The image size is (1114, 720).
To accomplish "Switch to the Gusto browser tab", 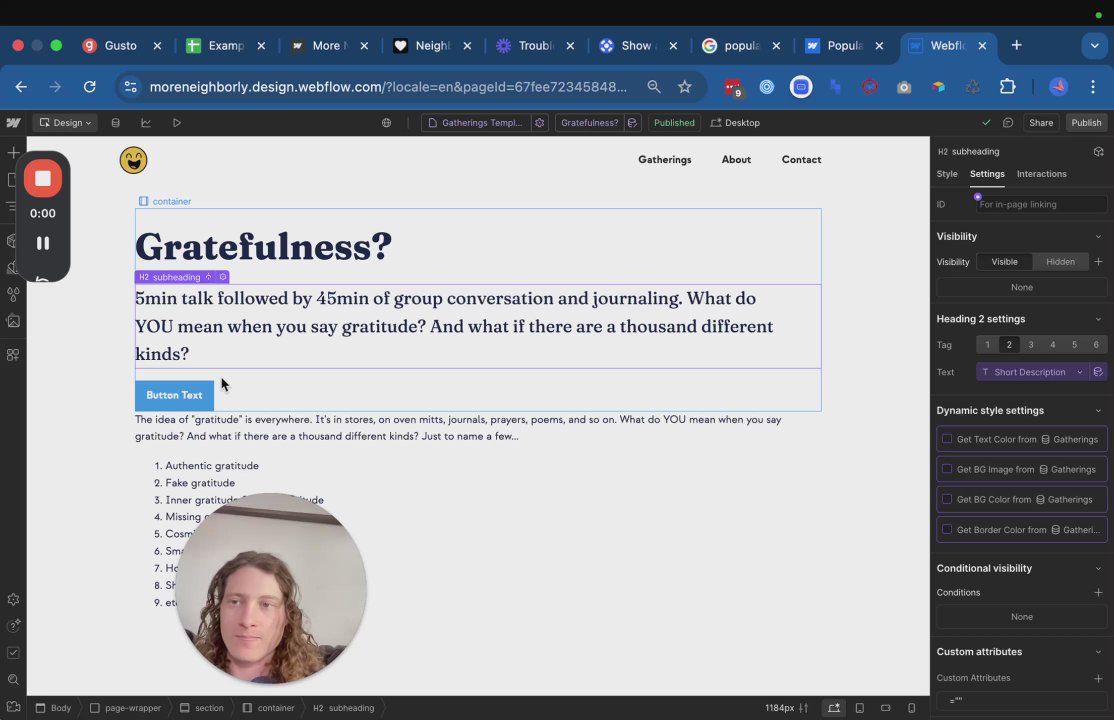I will pyautogui.click(x=119, y=45).
